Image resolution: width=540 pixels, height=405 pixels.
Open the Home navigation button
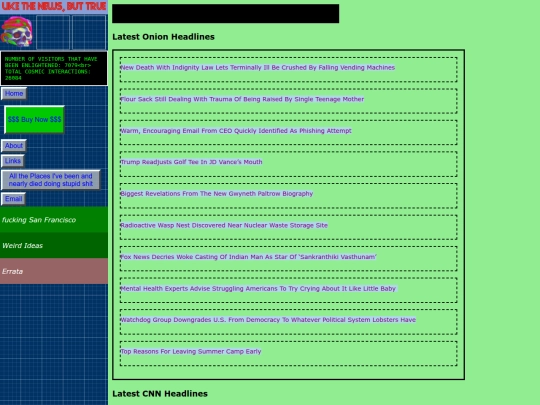pos(14,94)
